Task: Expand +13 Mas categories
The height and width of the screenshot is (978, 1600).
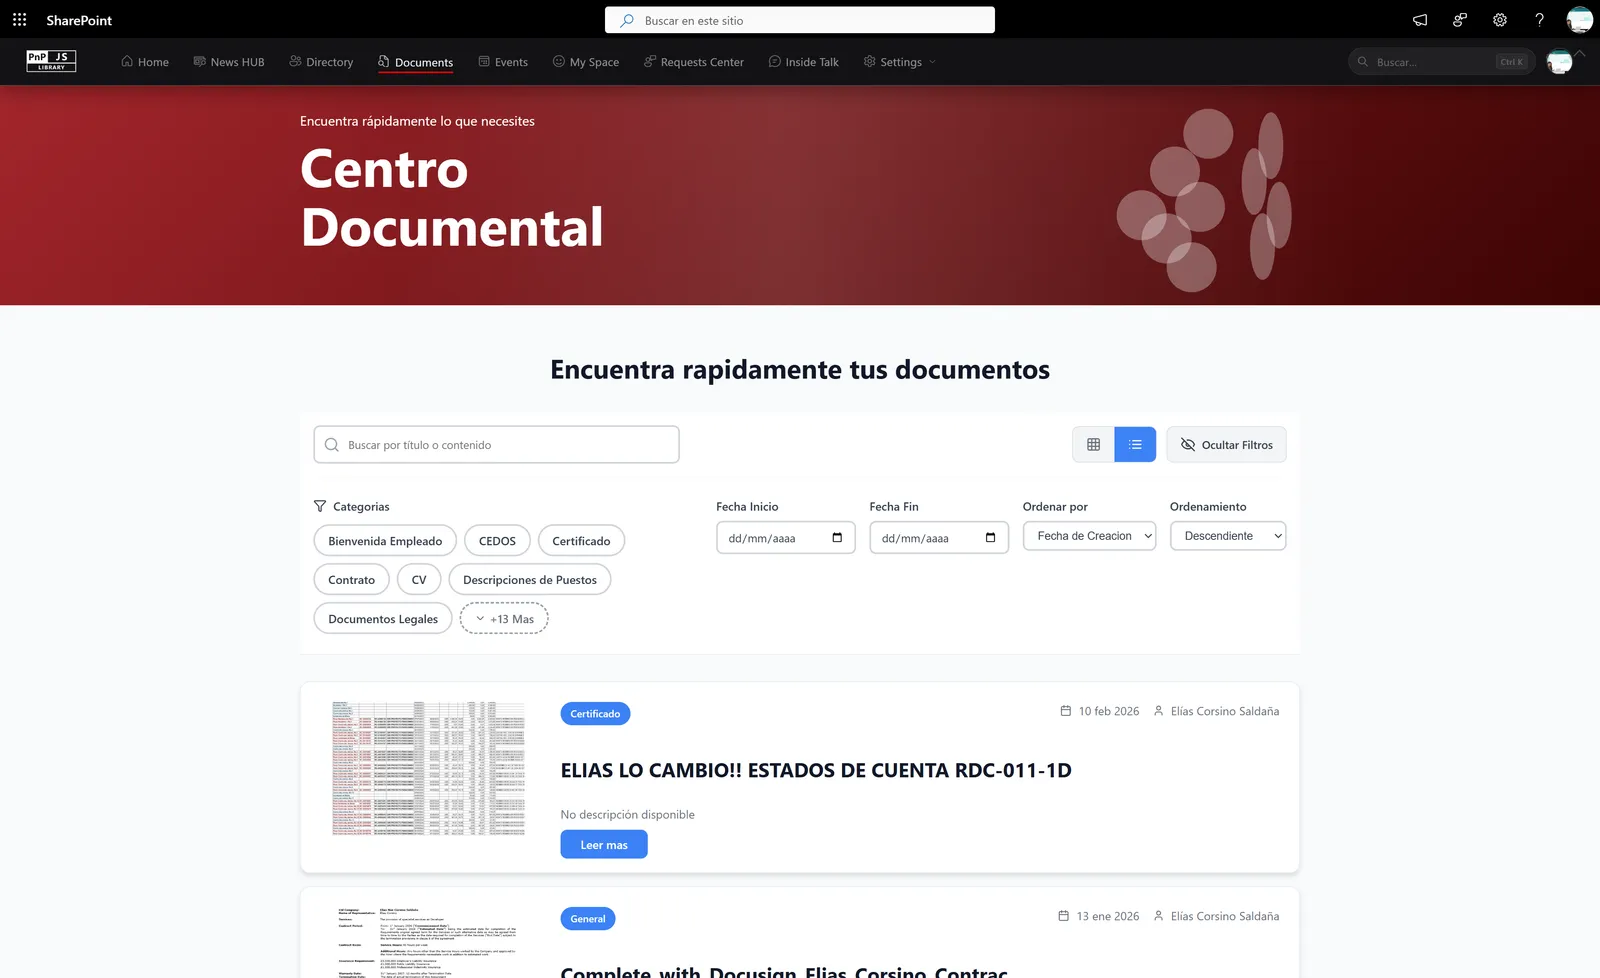Action: 504,619
